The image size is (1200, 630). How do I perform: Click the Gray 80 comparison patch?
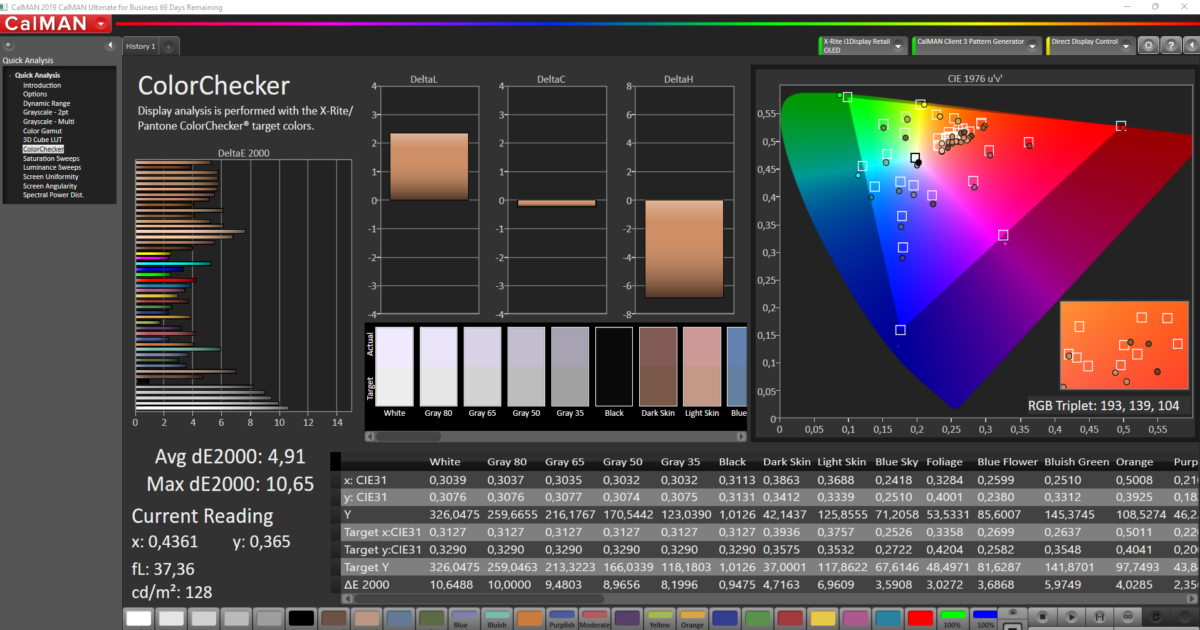(x=438, y=366)
